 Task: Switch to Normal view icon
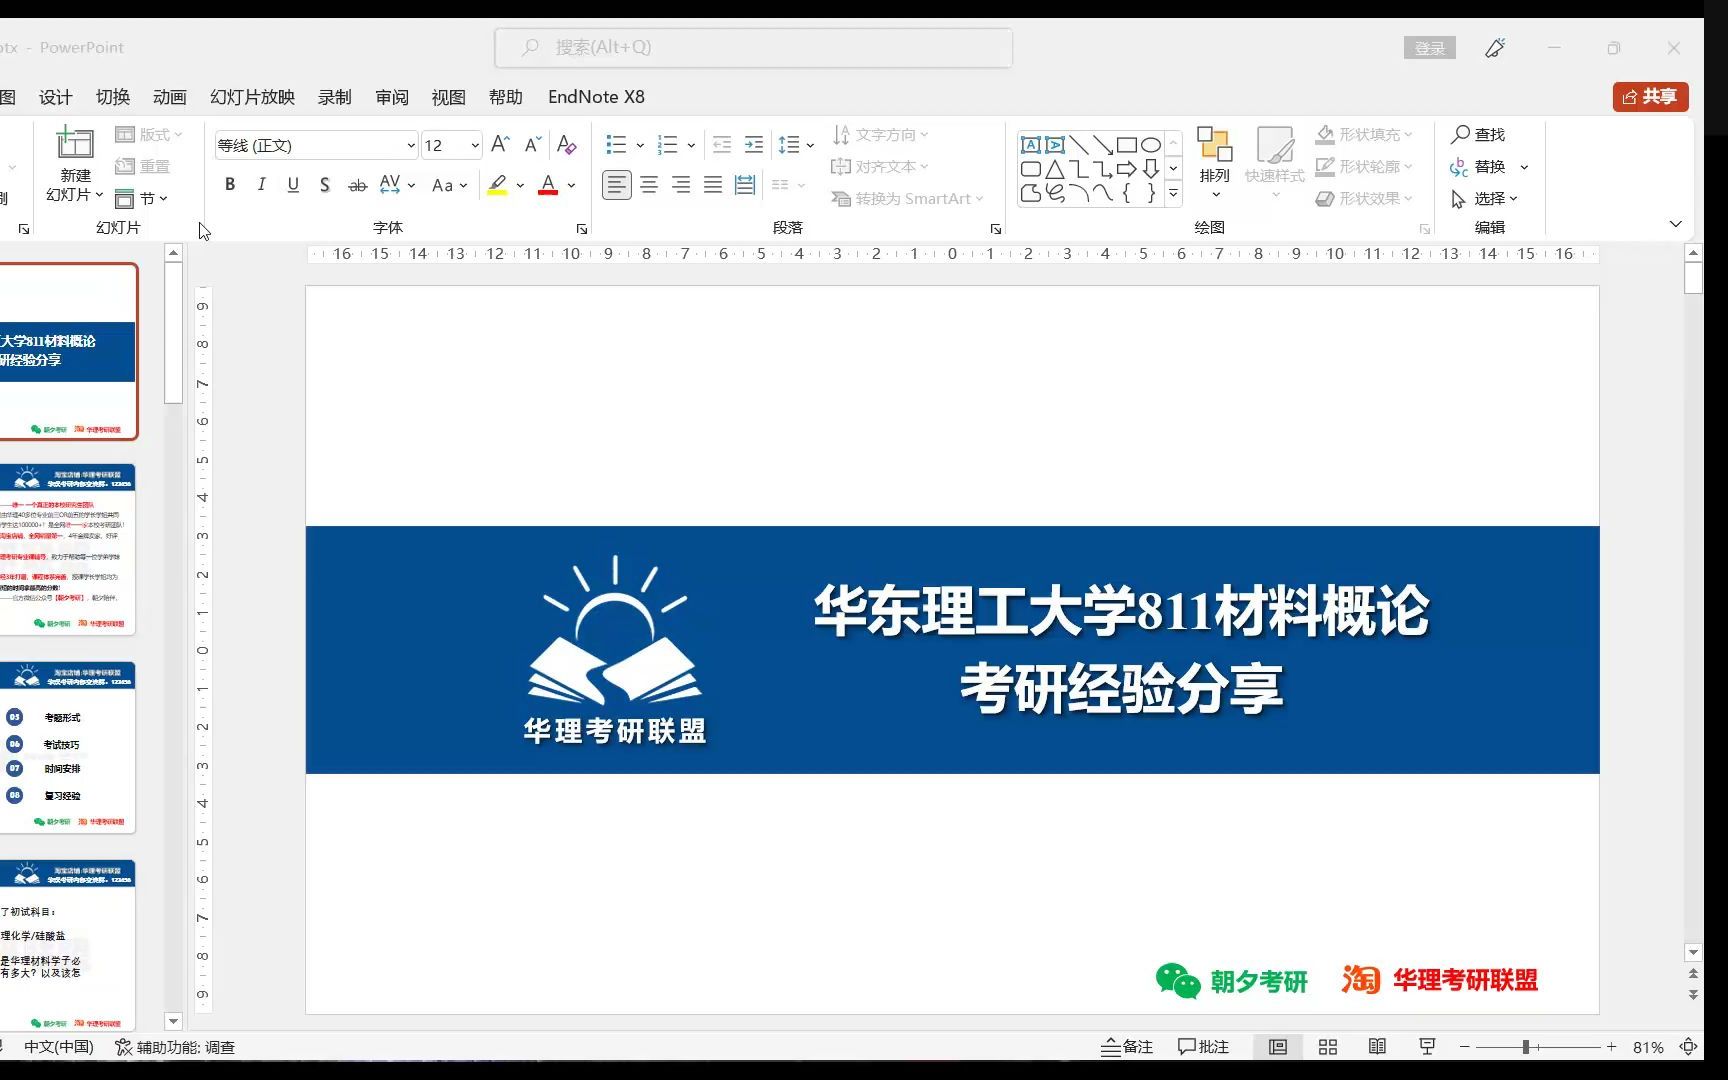[1278, 1047]
